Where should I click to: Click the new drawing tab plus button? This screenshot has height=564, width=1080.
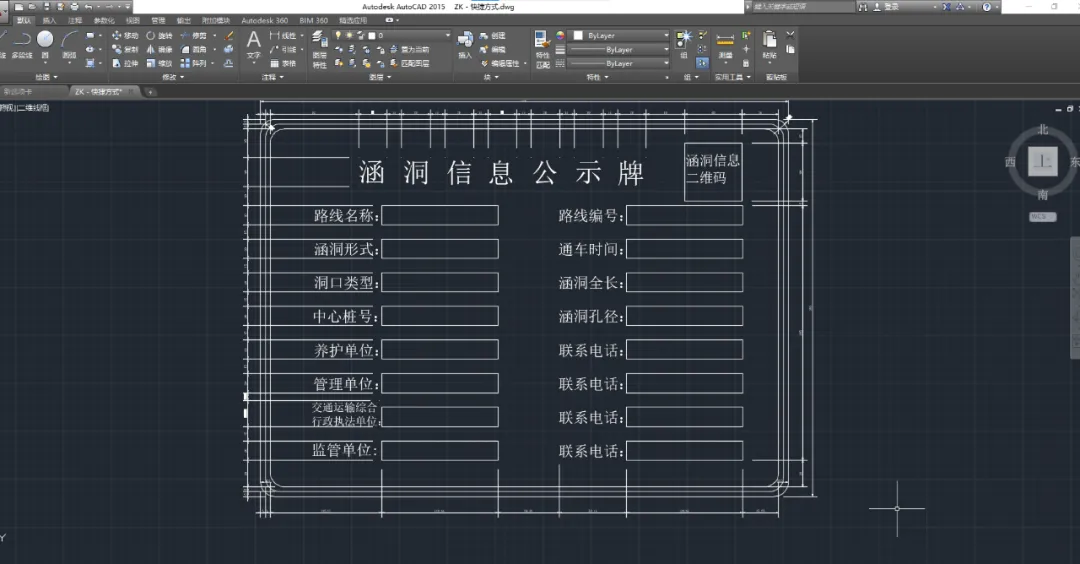tap(150, 92)
